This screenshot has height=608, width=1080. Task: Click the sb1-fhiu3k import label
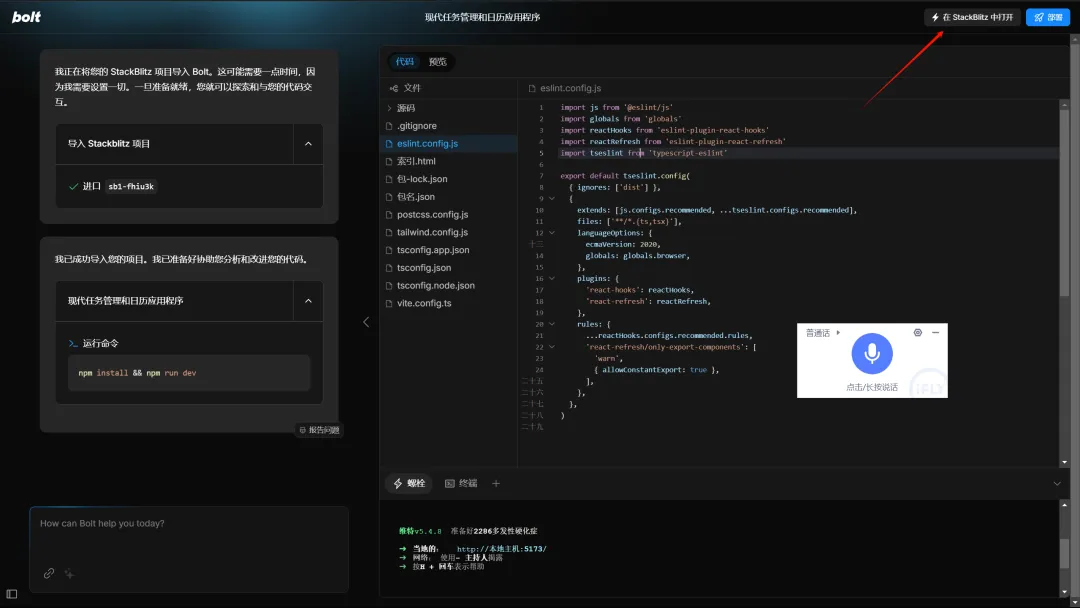[131, 187]
